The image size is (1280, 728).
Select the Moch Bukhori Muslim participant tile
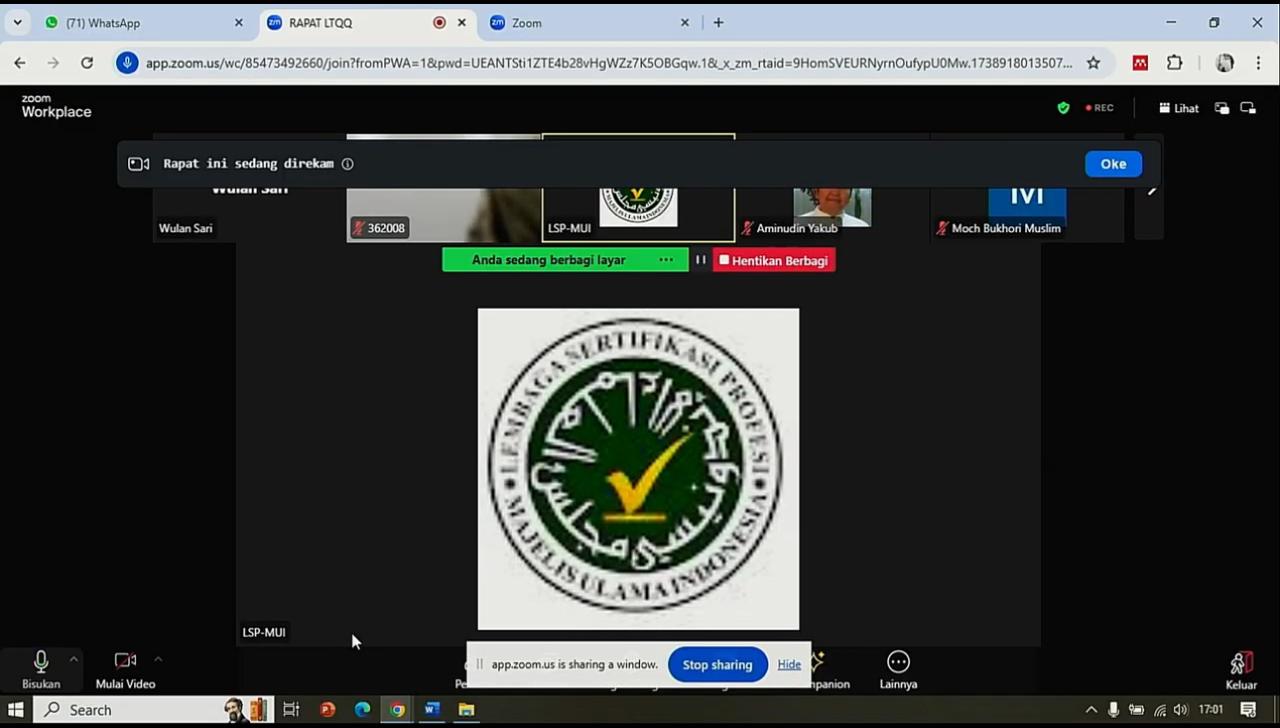1027,189
